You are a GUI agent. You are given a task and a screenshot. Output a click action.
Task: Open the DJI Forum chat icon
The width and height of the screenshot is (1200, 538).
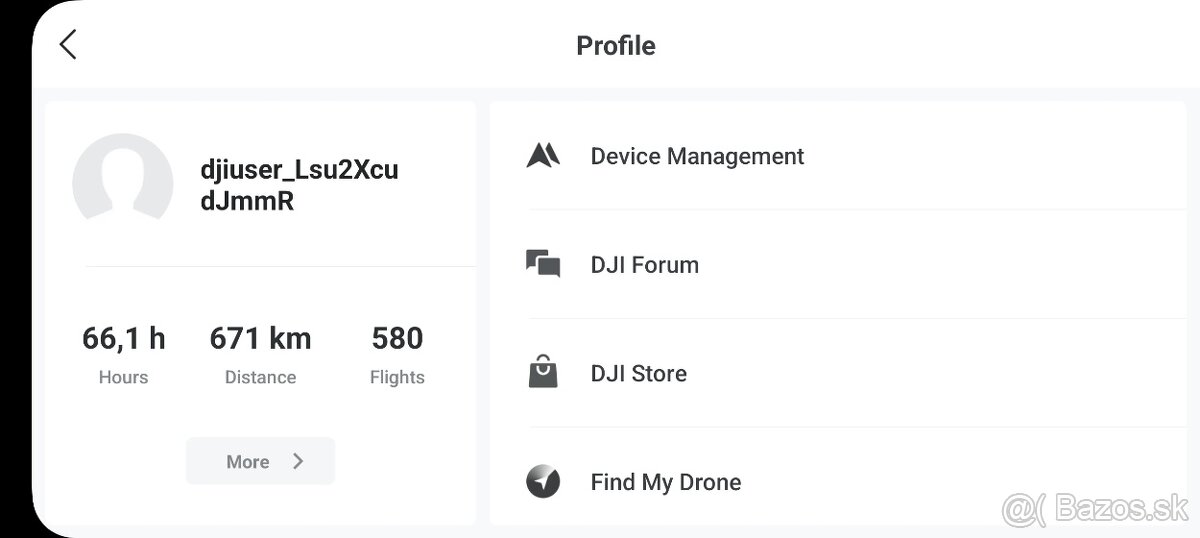[543, 265]
